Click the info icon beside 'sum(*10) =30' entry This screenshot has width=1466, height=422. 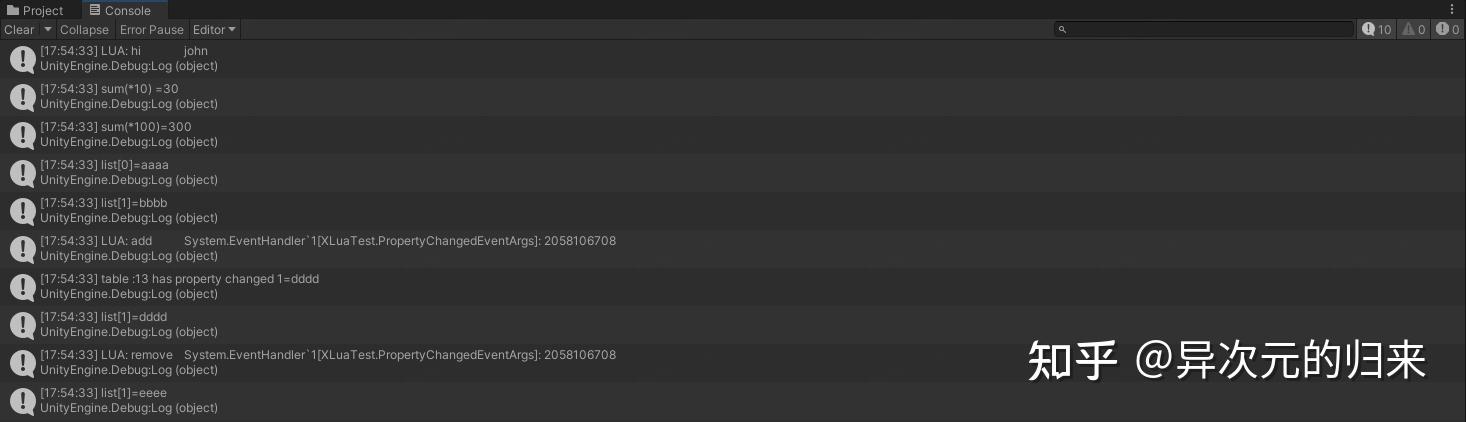point(22,97)
